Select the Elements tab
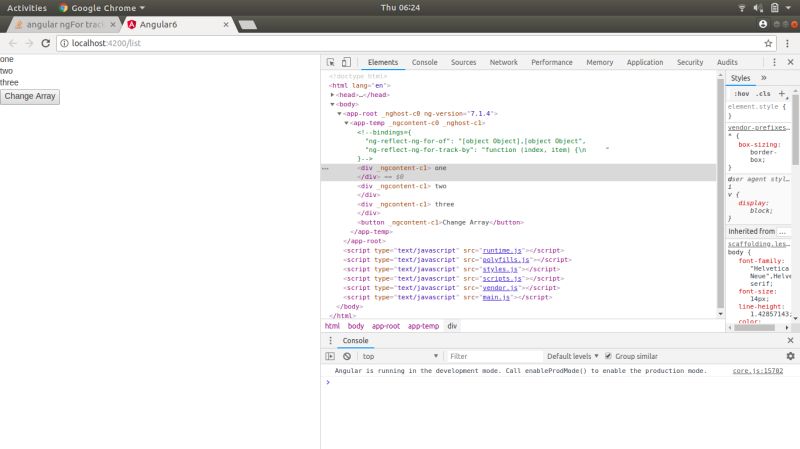 click(383, 62)
